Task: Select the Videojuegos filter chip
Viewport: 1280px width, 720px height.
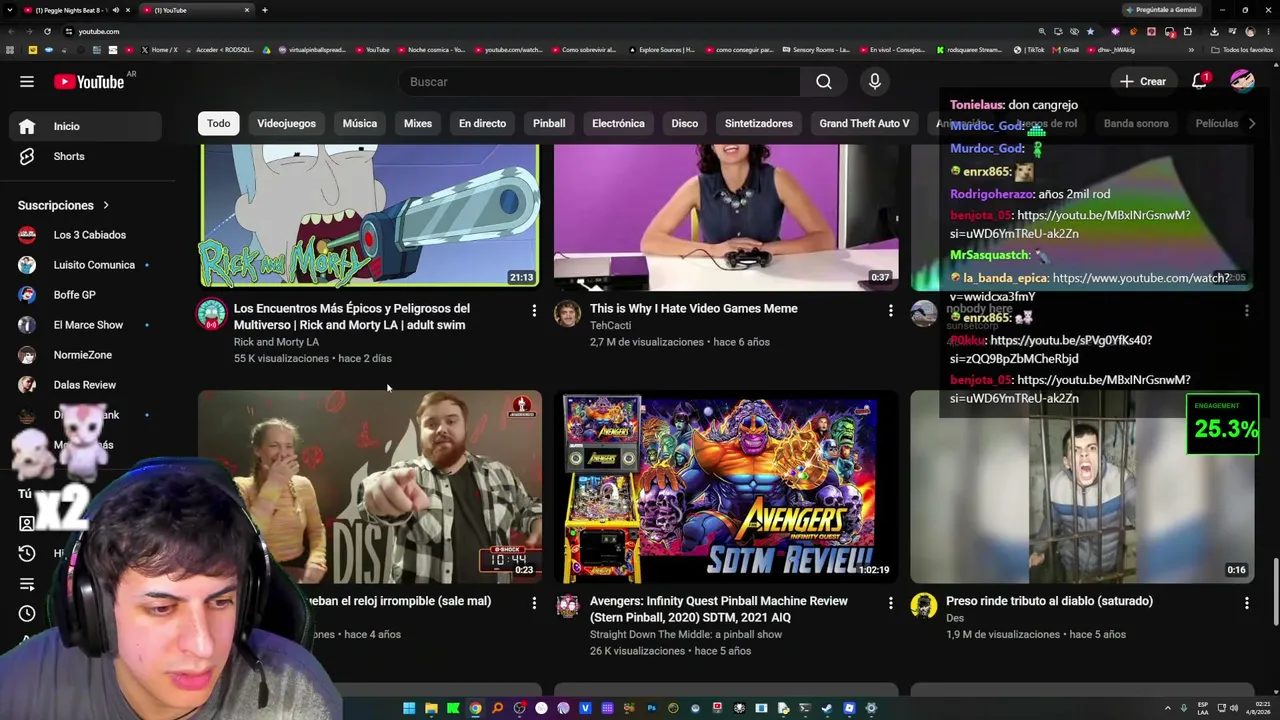Action: click(286, 124)
